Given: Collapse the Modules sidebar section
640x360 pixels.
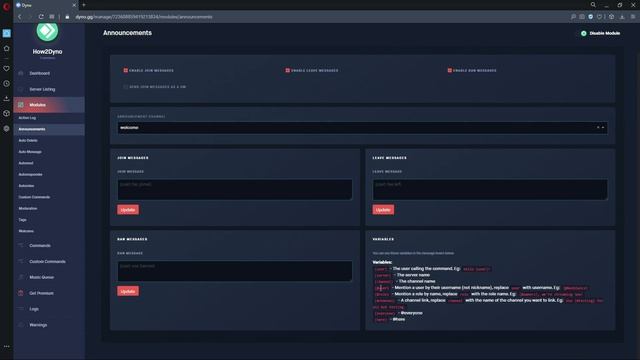Looking at the screenshot, I should coord(49,105).
